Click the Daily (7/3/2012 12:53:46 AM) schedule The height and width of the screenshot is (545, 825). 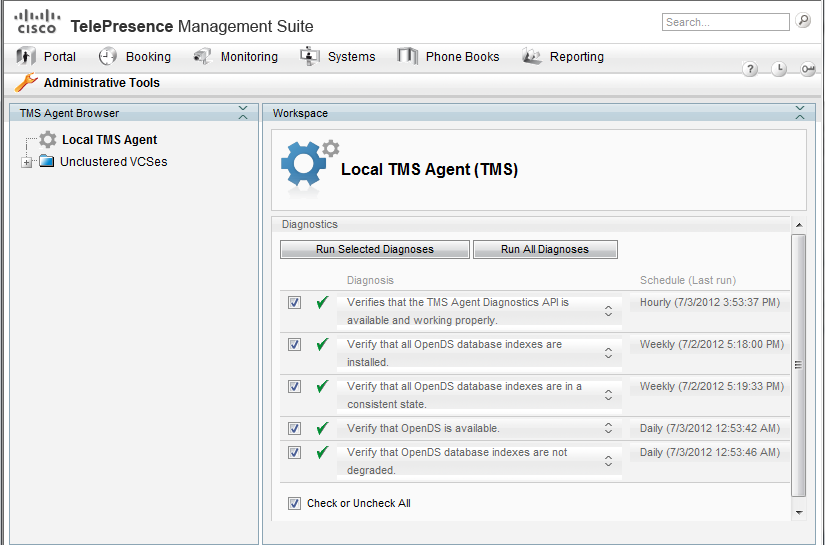(x=710, y=452)
